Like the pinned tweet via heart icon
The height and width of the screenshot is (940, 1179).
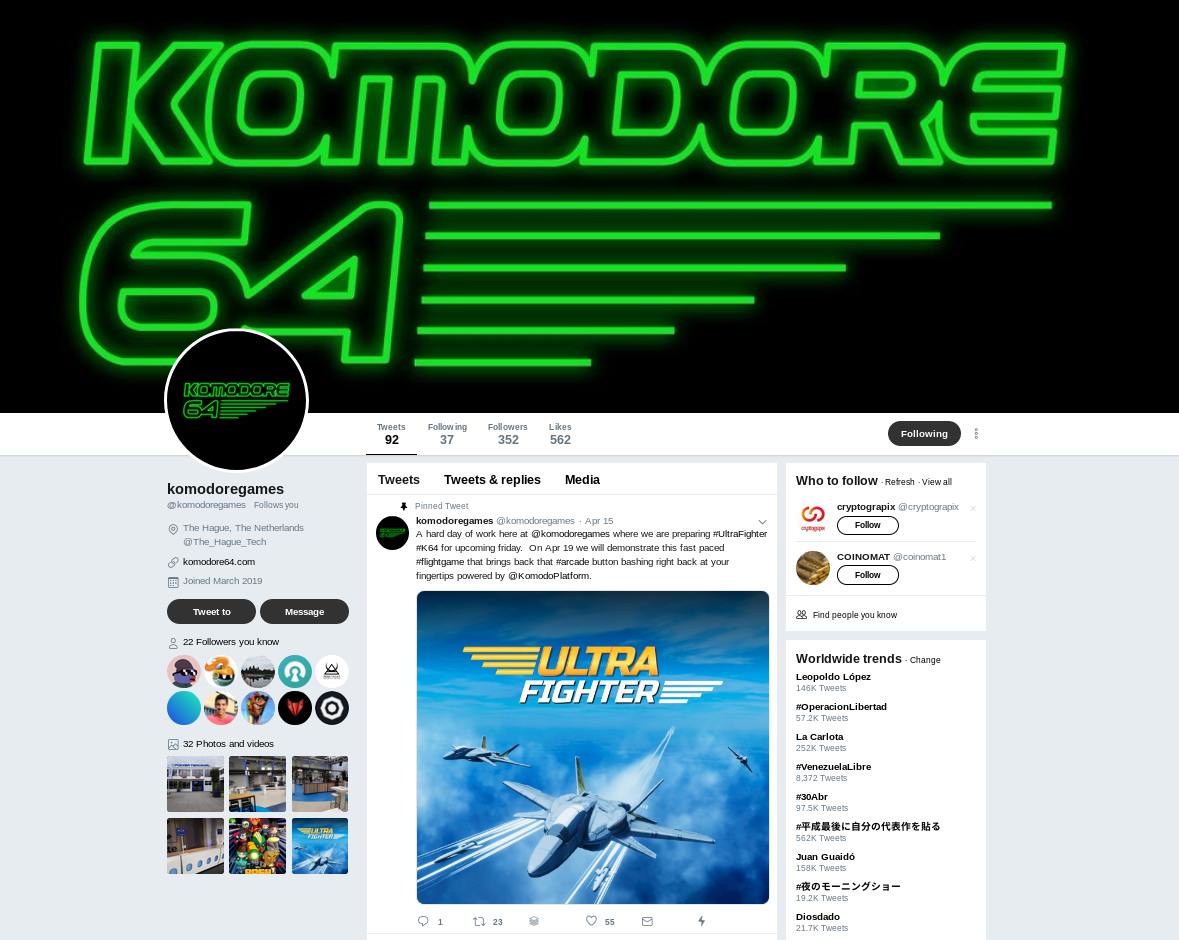(592, 920)
